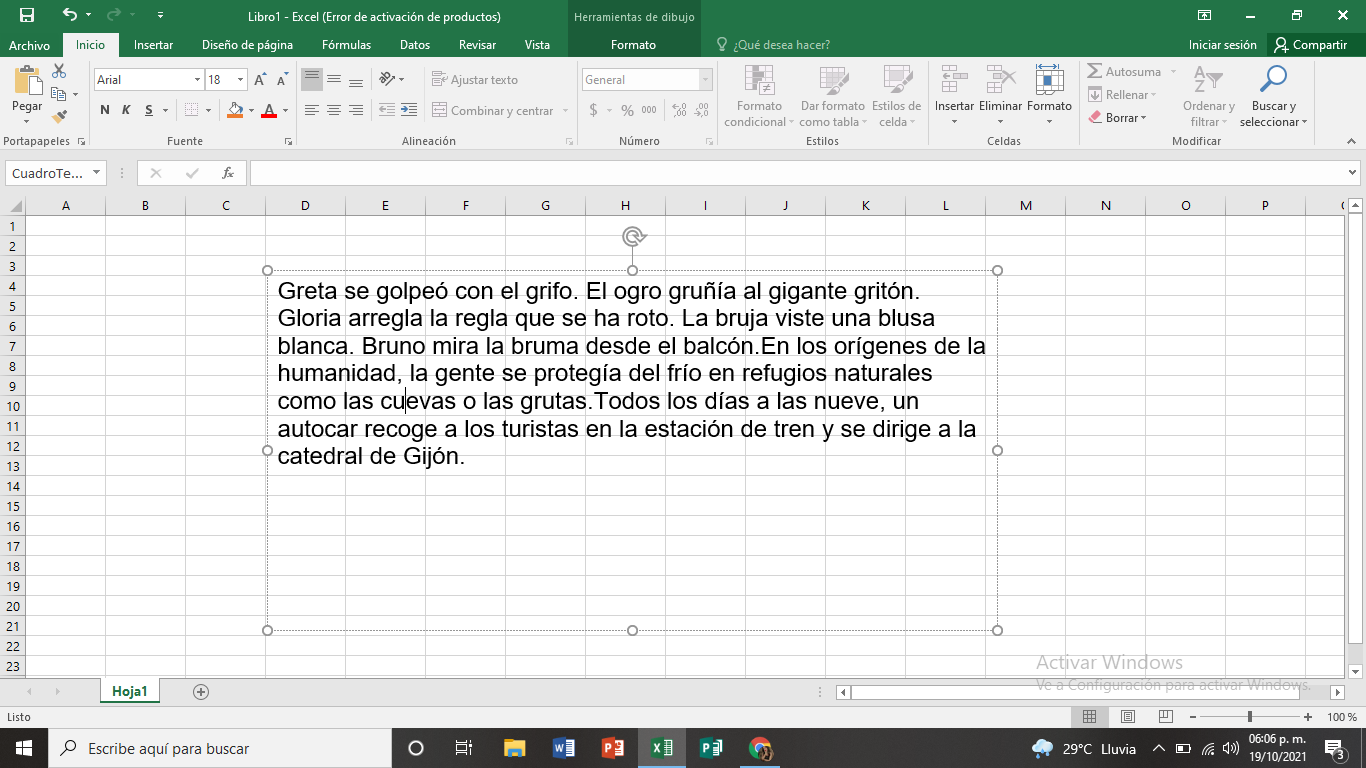The image size is (1366, 768).
Task: Click the Compartir button
Action: 1310,45
